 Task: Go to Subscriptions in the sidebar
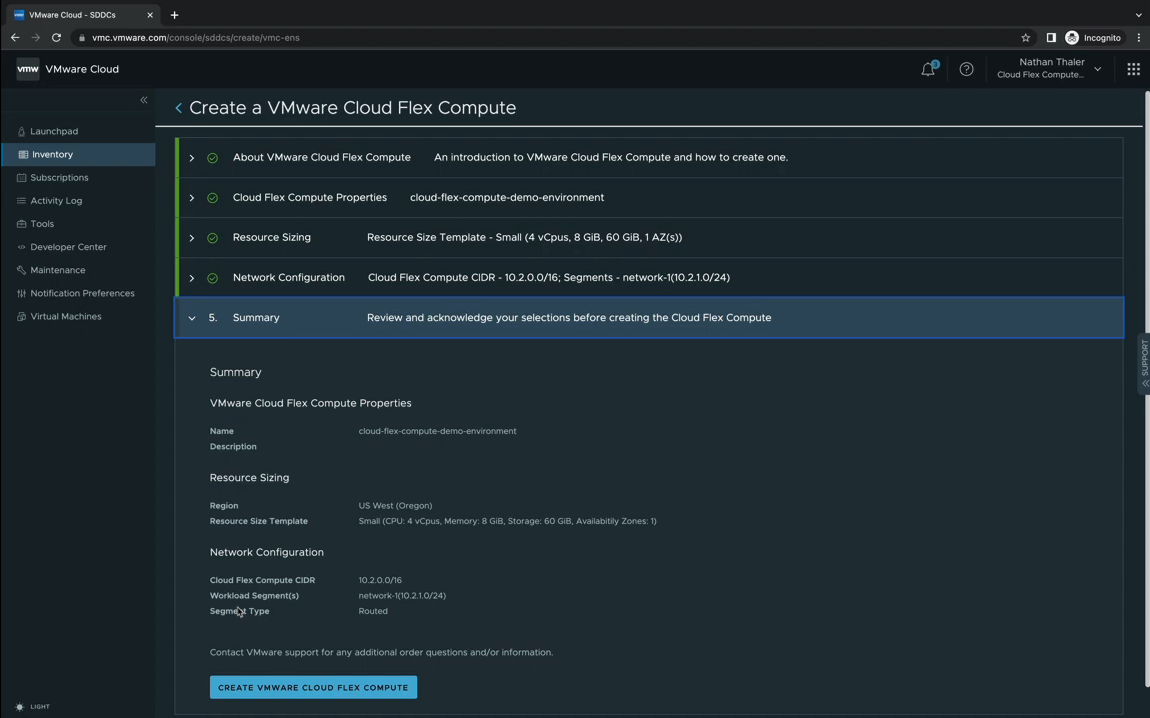pos(59,177)
